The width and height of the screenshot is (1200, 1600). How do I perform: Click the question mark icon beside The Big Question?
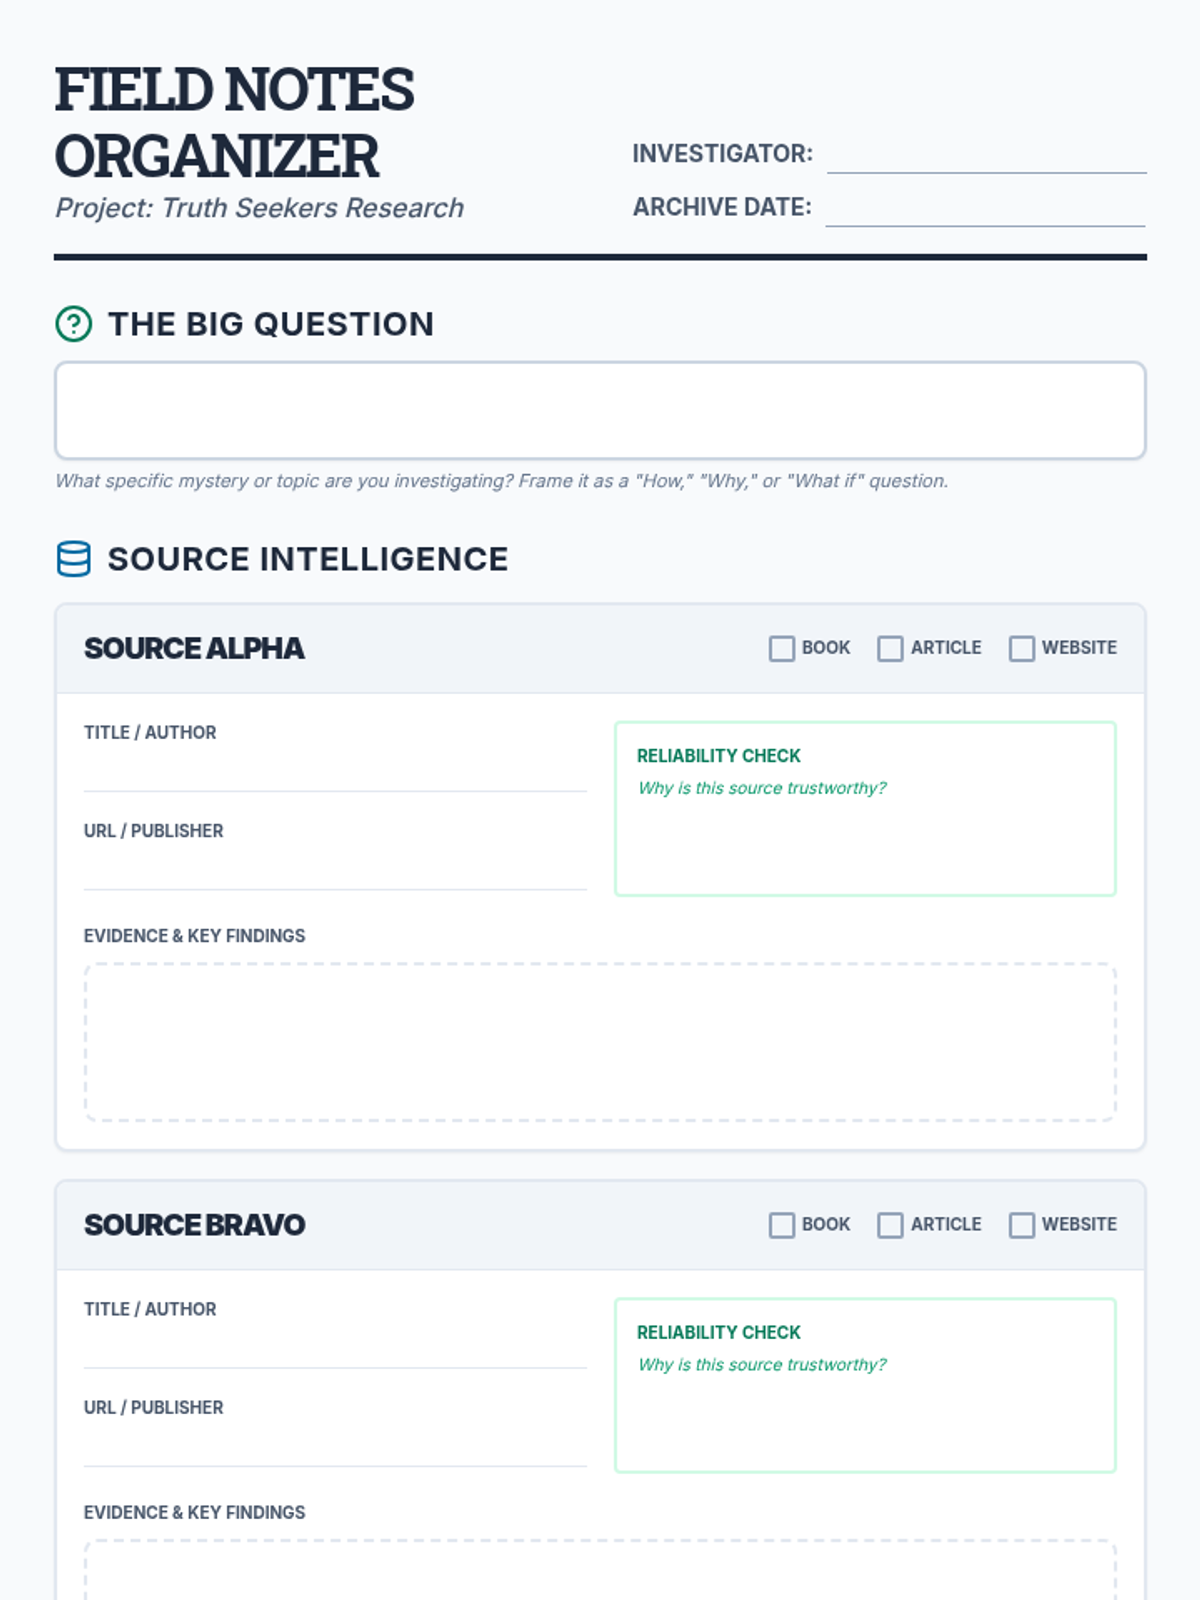tap(73, 324)
